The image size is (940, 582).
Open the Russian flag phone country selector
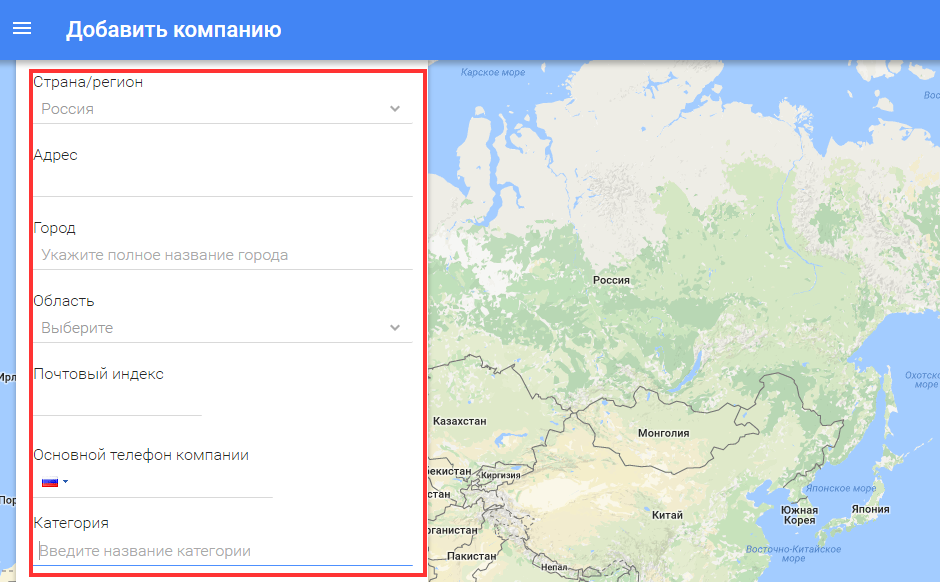[x=55, y=482]
